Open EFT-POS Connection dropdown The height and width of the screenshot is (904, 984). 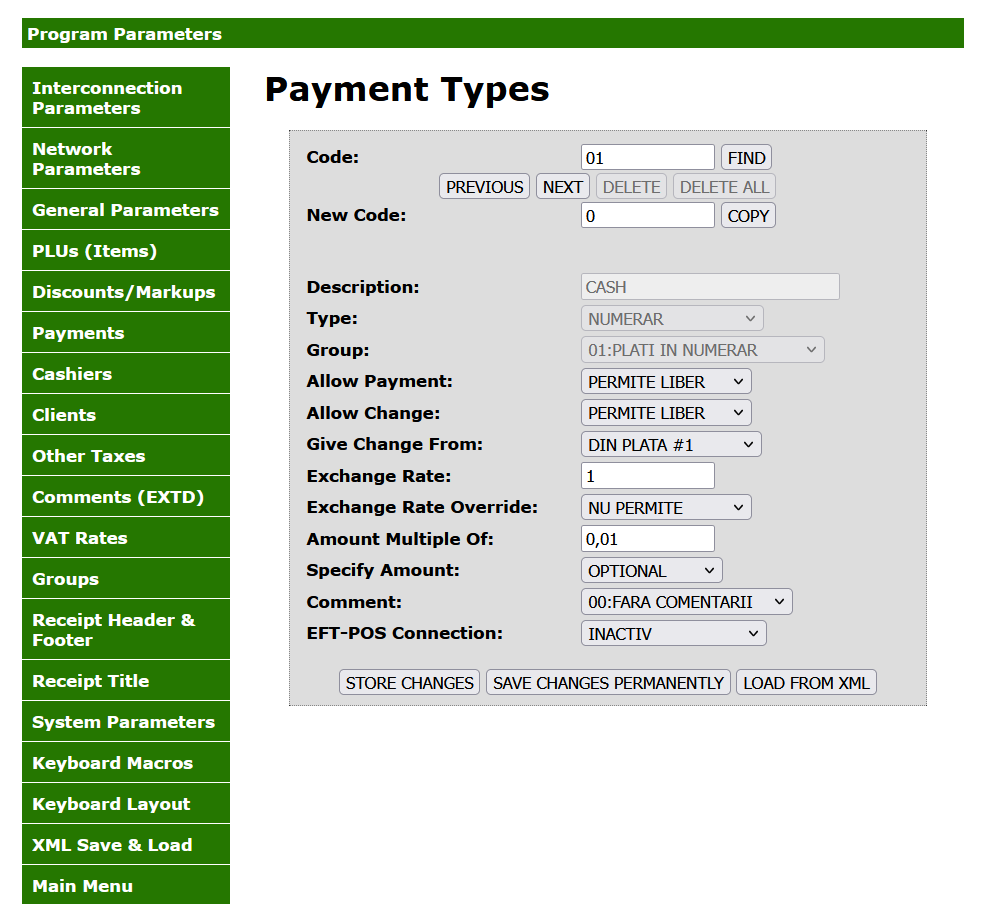pos(673,634)
